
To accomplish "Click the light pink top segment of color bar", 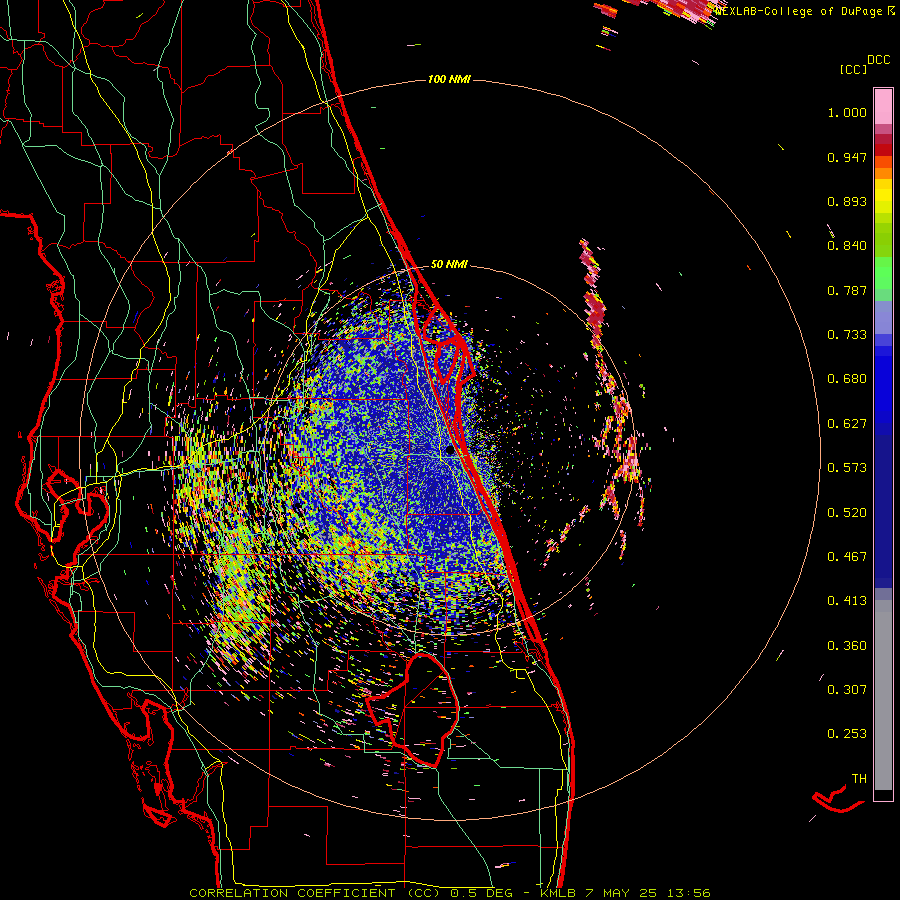I will click(883, 106).
